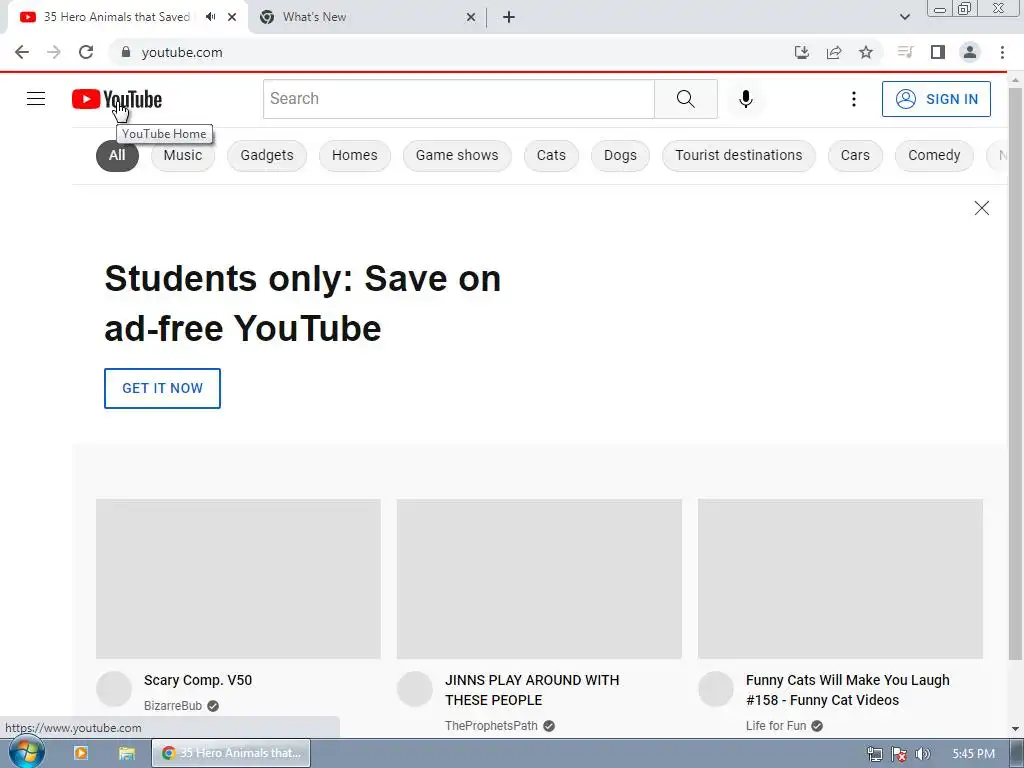Viewport: 1024px width, 768px height.
Task: Select the Cats filter chip
Action: (x=551, y=155)
